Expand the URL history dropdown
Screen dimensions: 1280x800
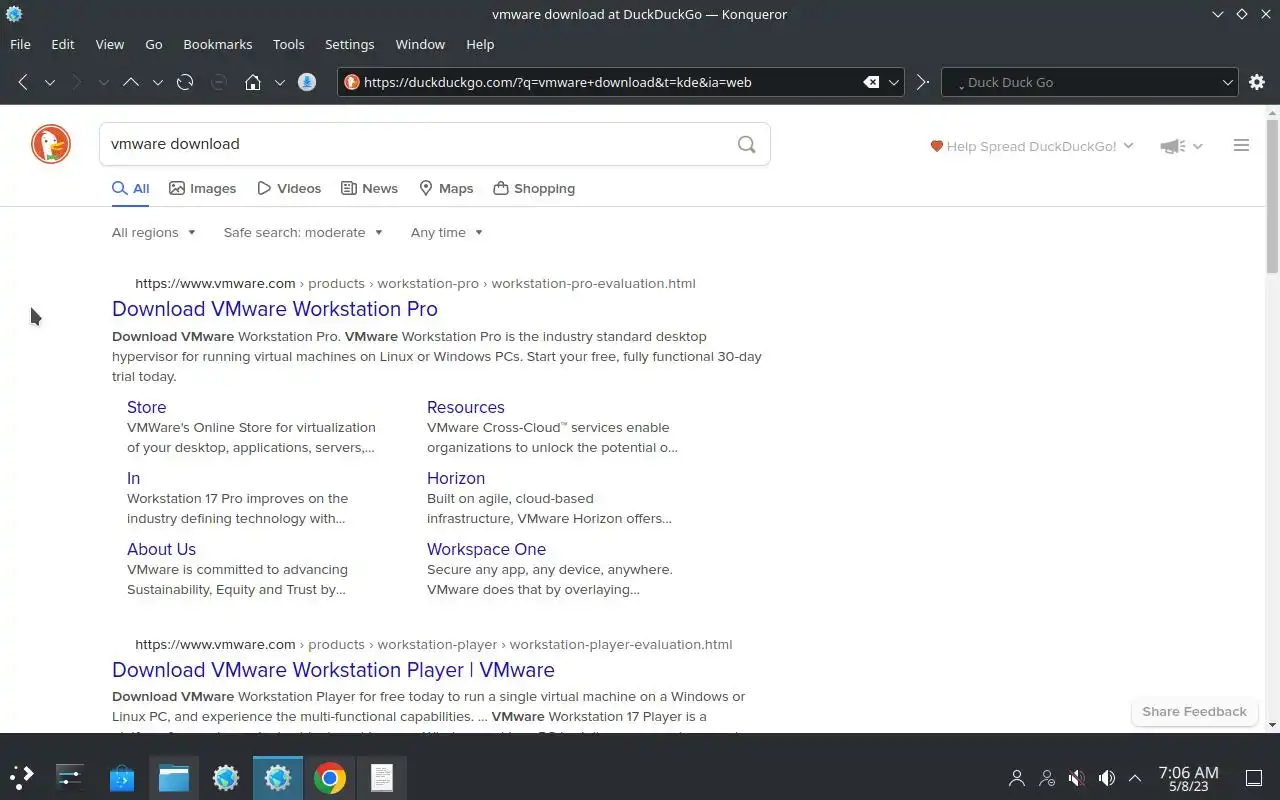click(x=895, y=82)
